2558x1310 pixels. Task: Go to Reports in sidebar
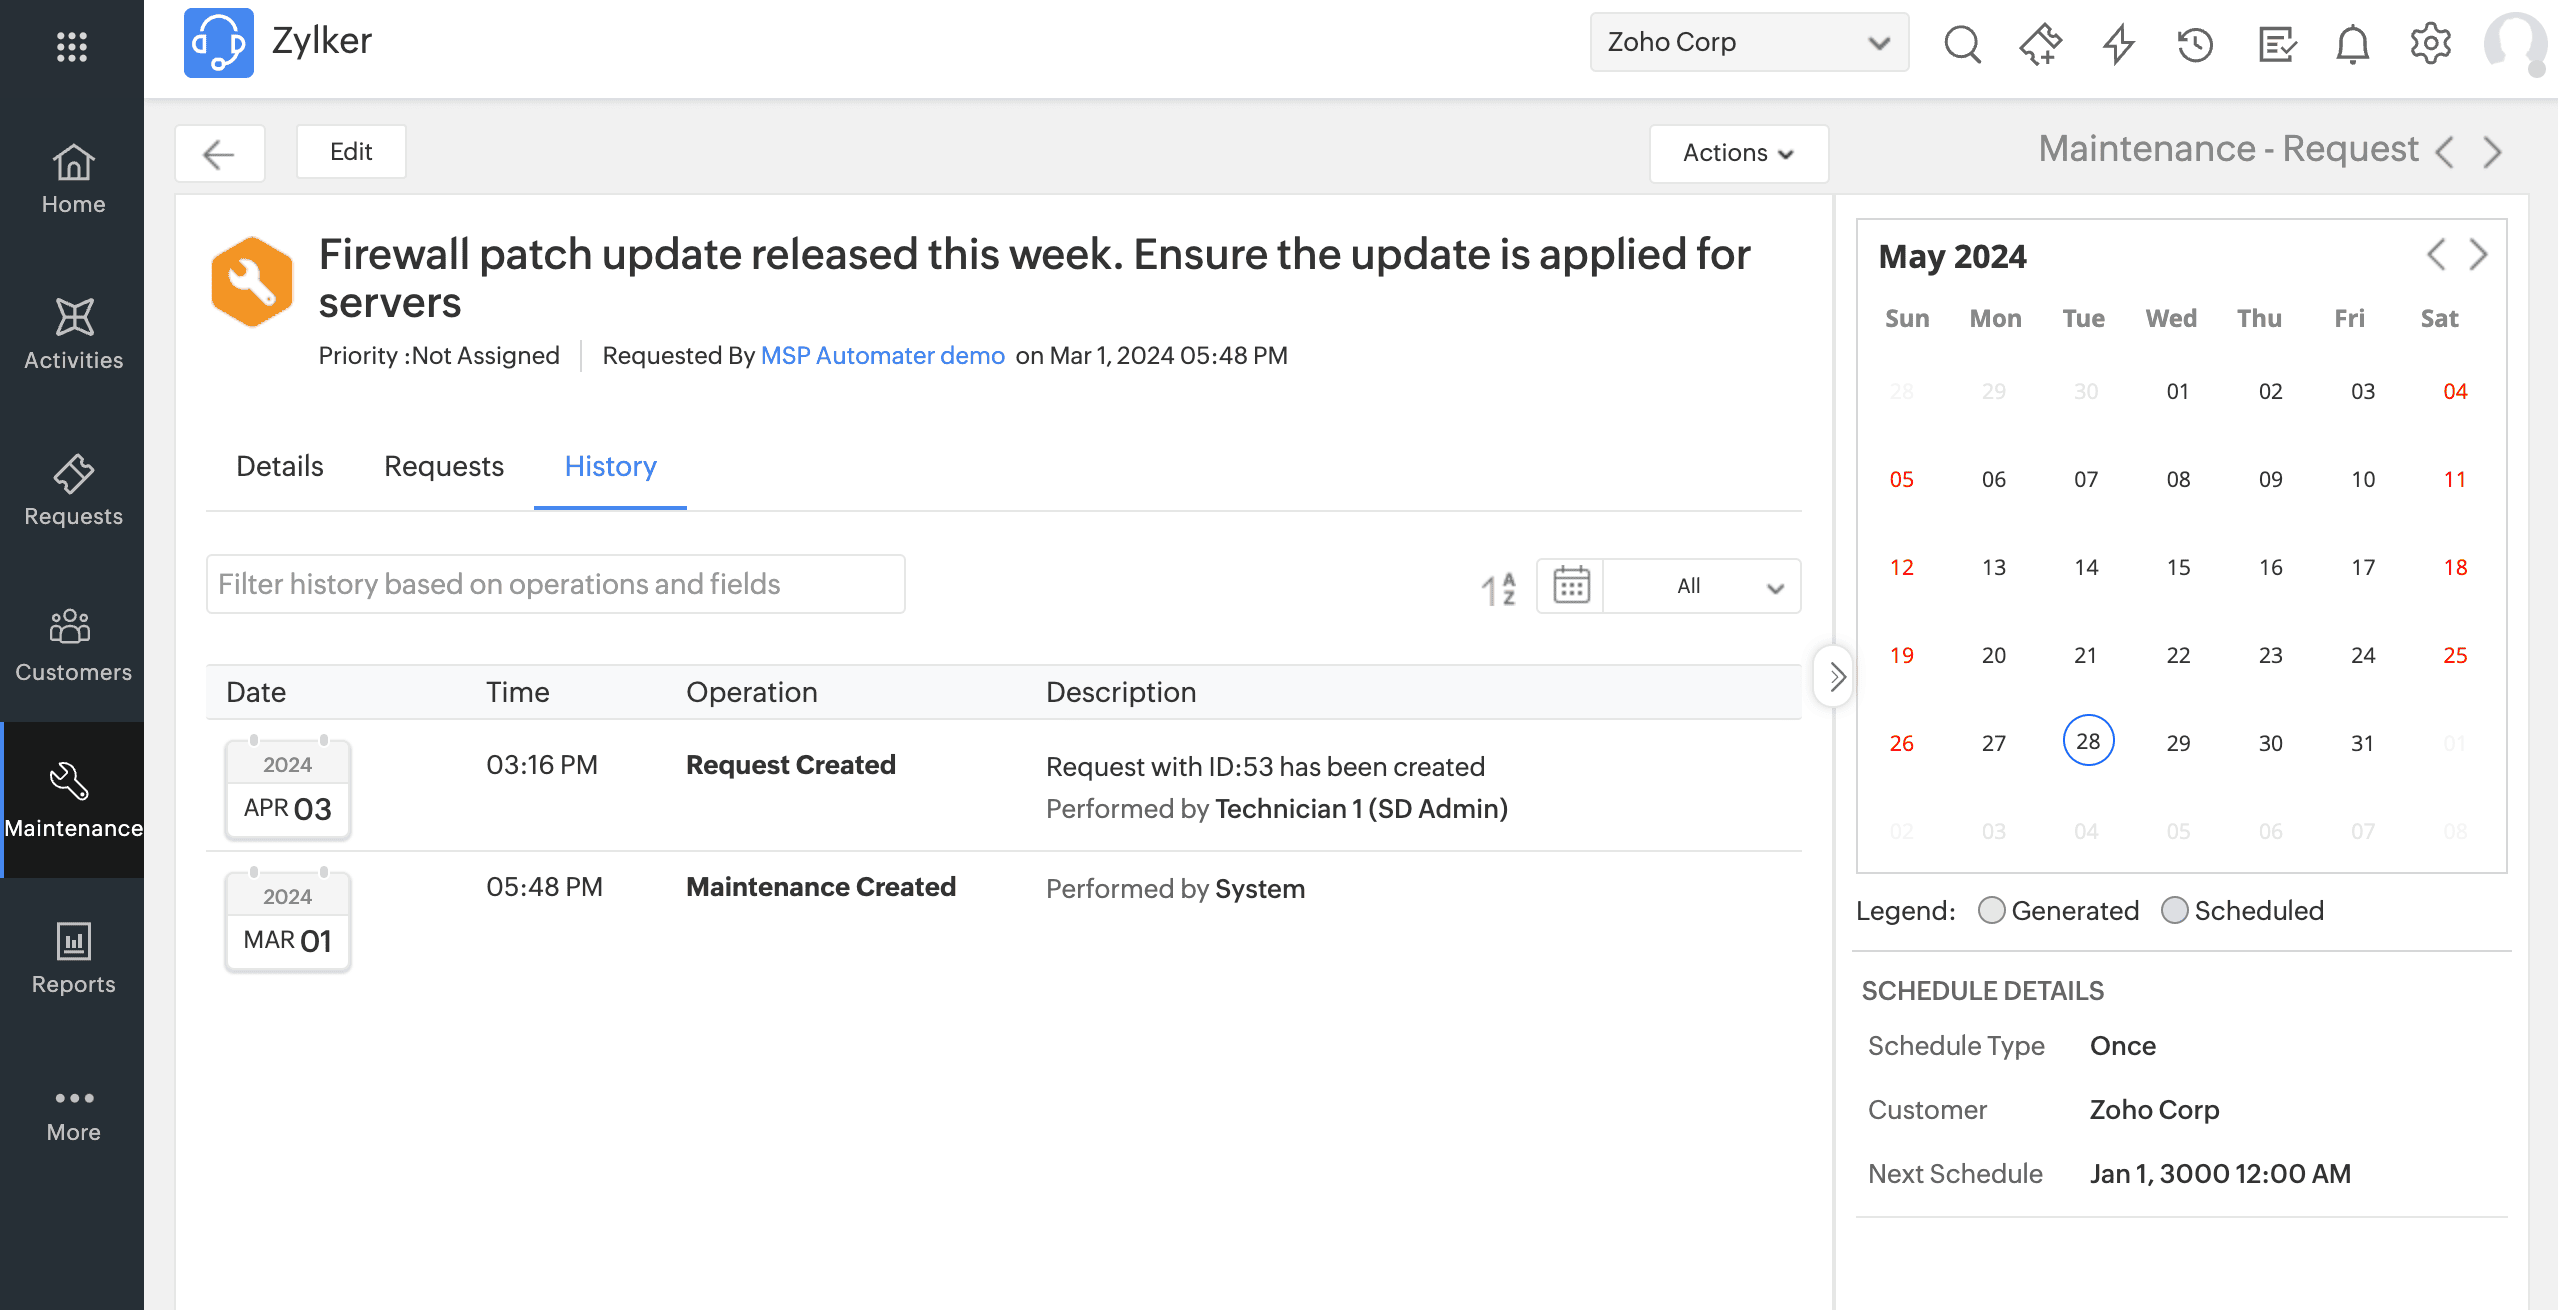pos(73,958)
